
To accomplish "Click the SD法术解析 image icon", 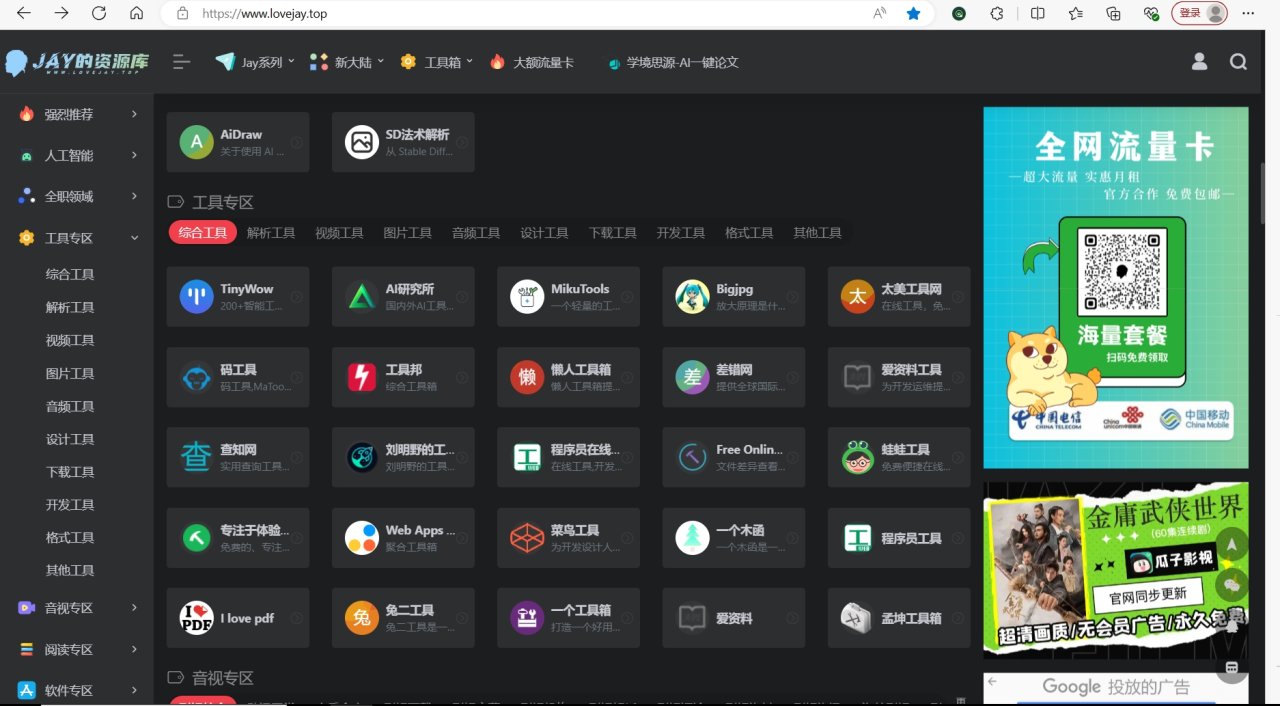I will click(x=361, y=142).
